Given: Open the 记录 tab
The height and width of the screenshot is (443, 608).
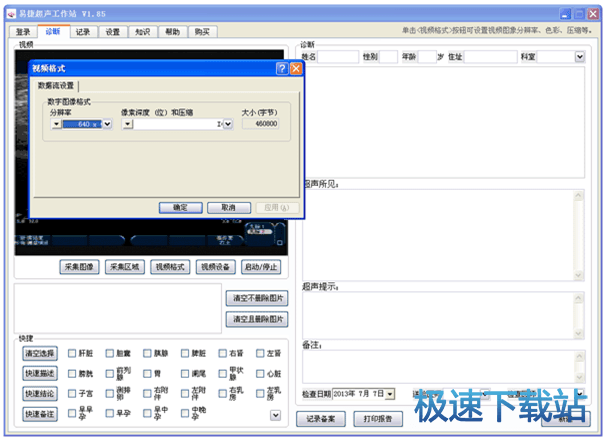Looking at the screenshot, I should tap(83, 32).
